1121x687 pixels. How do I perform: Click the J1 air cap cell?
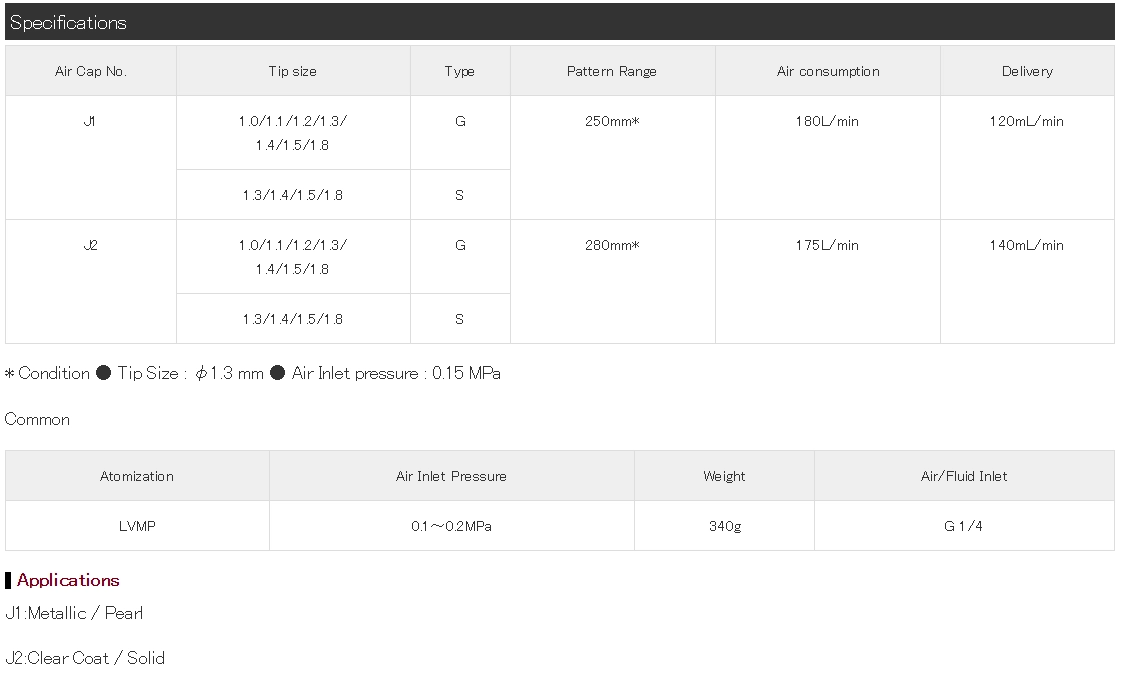pyautogui.click(x=91, y=122)
